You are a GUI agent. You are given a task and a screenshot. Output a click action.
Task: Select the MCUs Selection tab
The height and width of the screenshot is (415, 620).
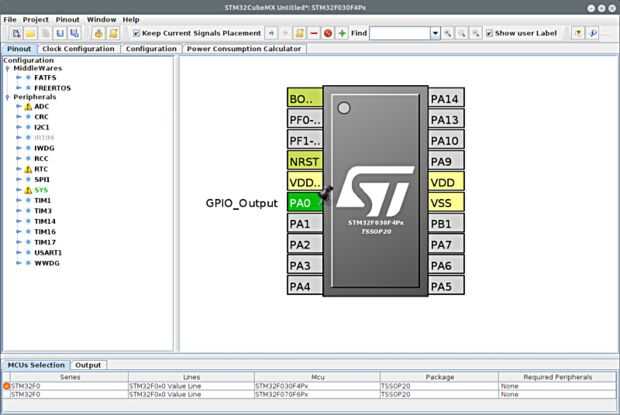(x=36, y=365)
